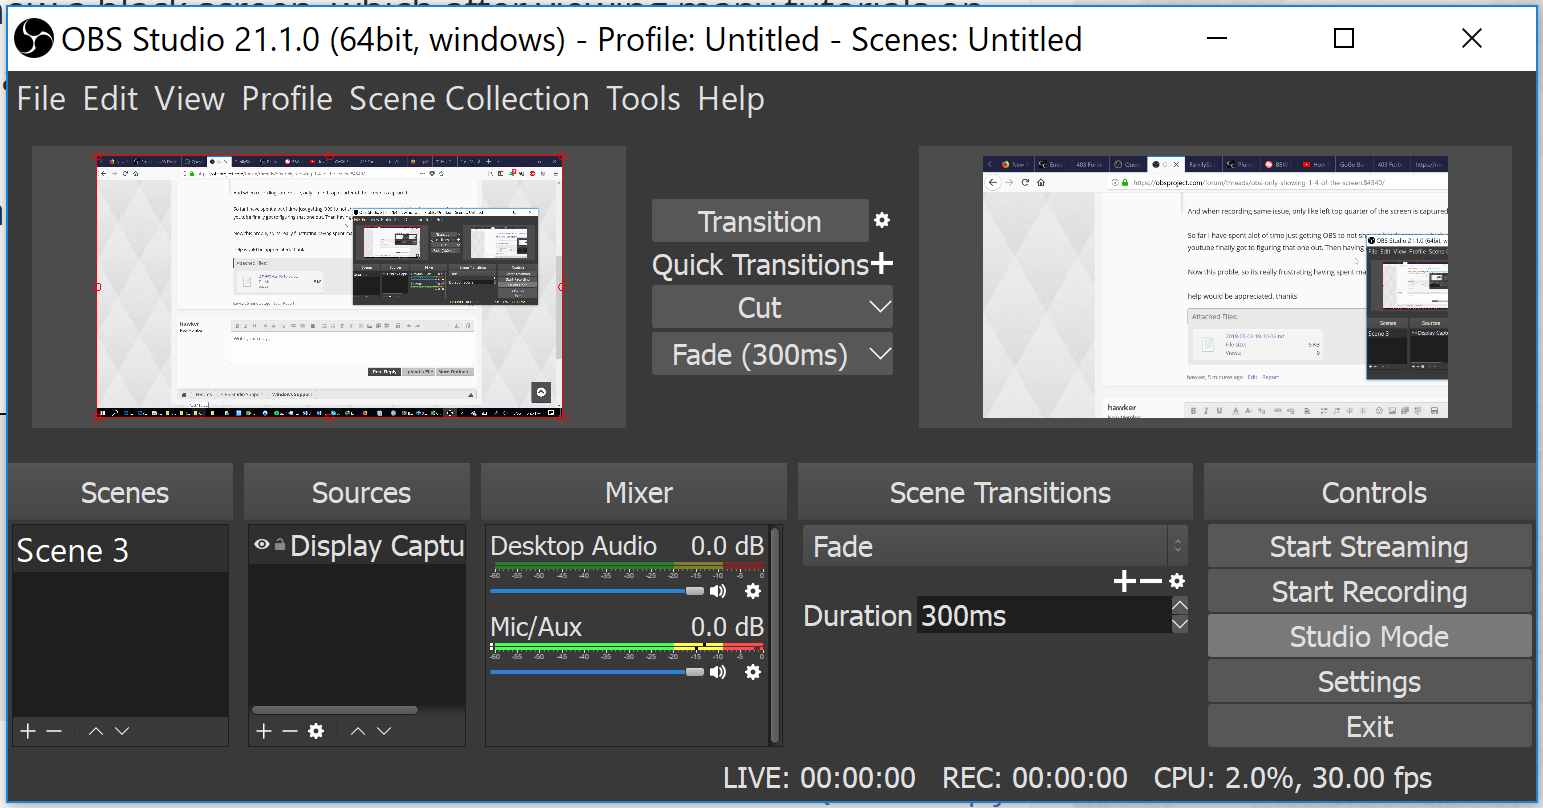Click the LIVE: 00:00:00 status text
Screen dimensions: 1543x808
click(x=819, y=778)
